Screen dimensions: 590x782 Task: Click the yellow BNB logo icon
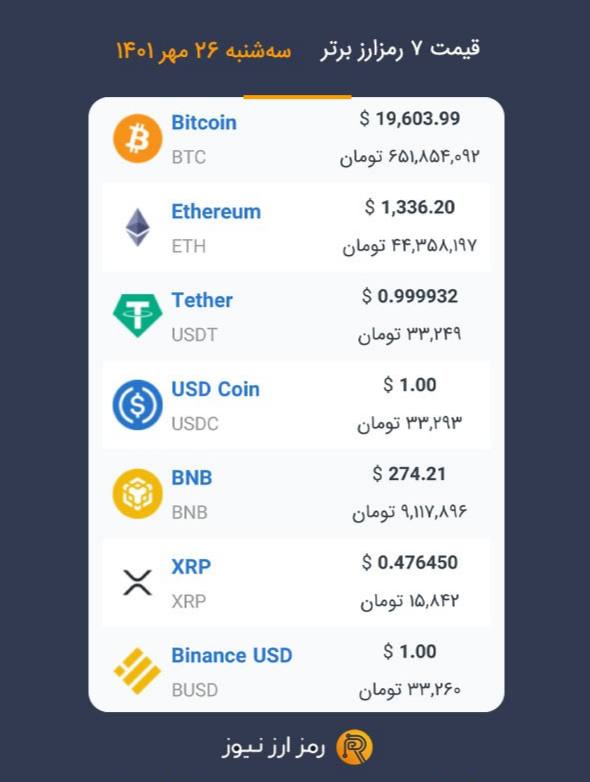click(137, 494)
